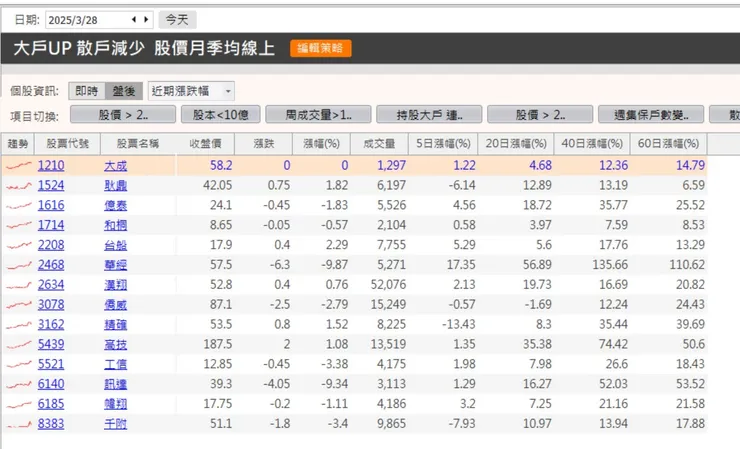Click closing price cell 58.2
Screen dimensions: 740x449
click(221, 165)
